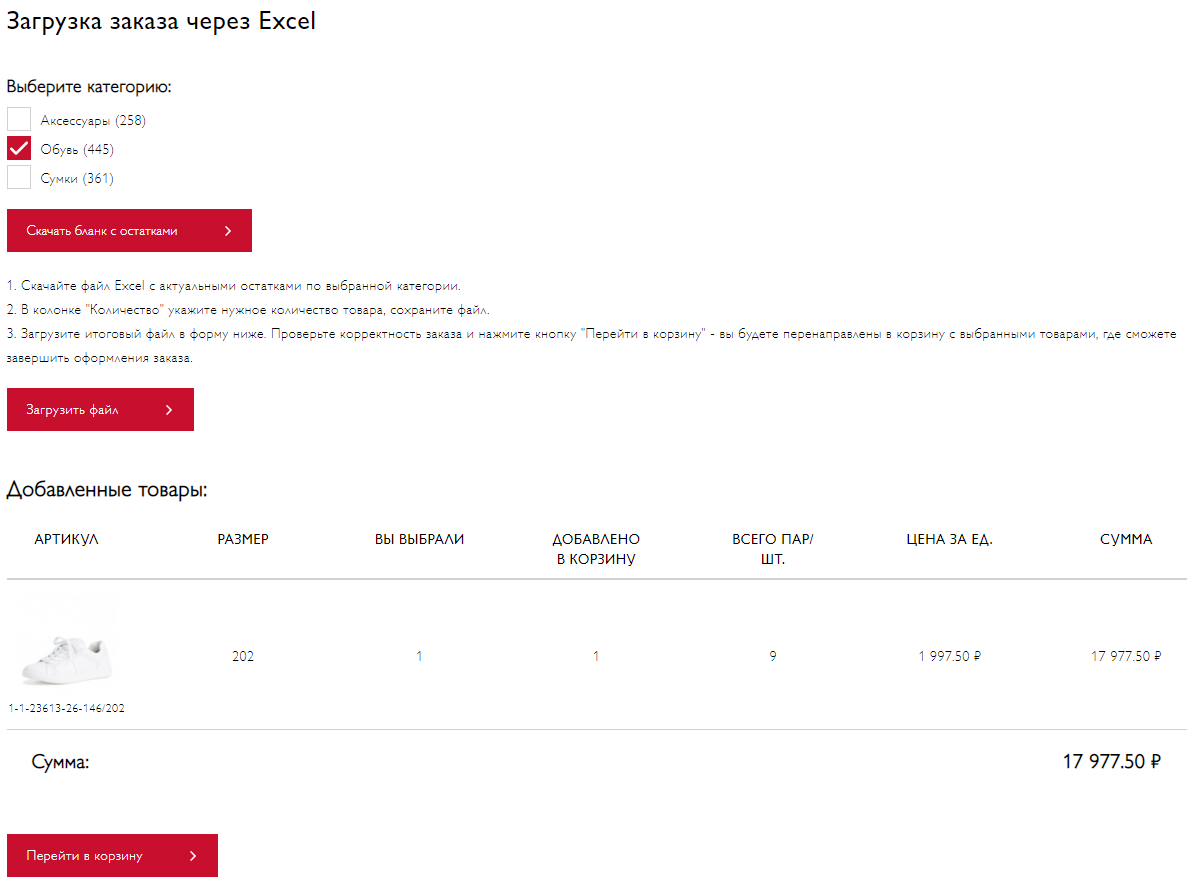
Task: Check the Аксессуары (258) checkbox
Action: pos(19,120)
